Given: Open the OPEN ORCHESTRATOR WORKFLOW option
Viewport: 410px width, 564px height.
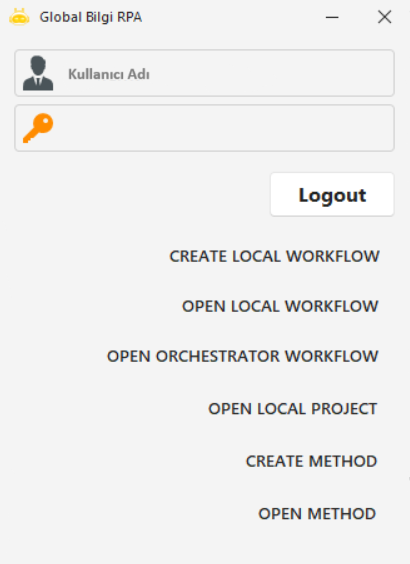Looking at the screenshot, I should click(x=243, y=356).
